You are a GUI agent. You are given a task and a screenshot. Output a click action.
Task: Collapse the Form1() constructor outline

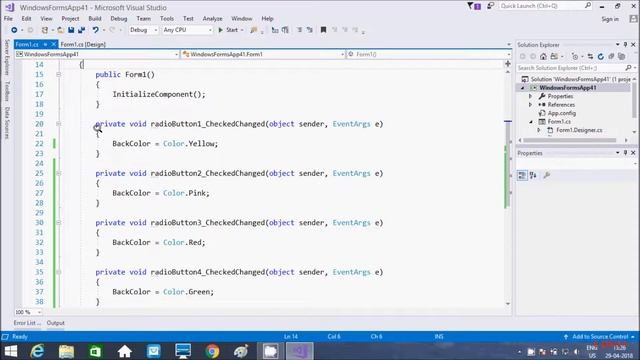coord(59,74)
